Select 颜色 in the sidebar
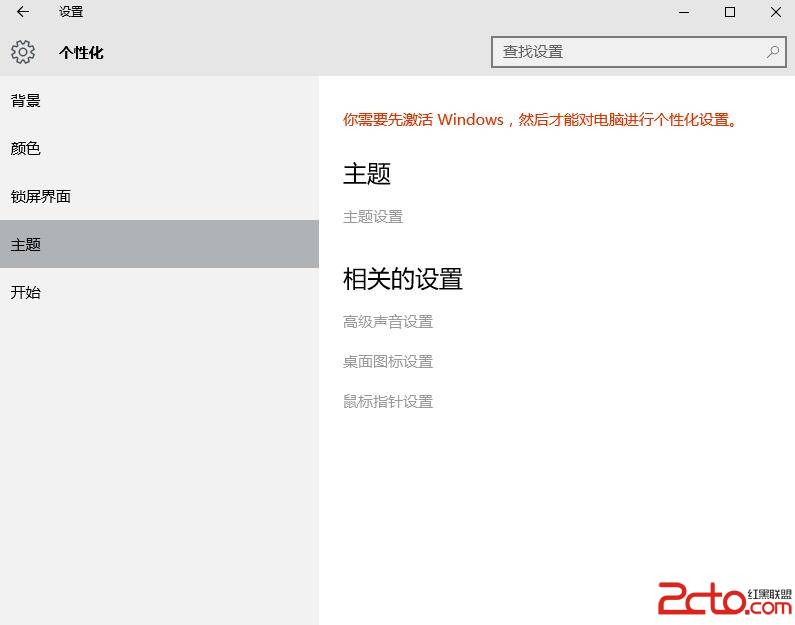 coord(26,149)
